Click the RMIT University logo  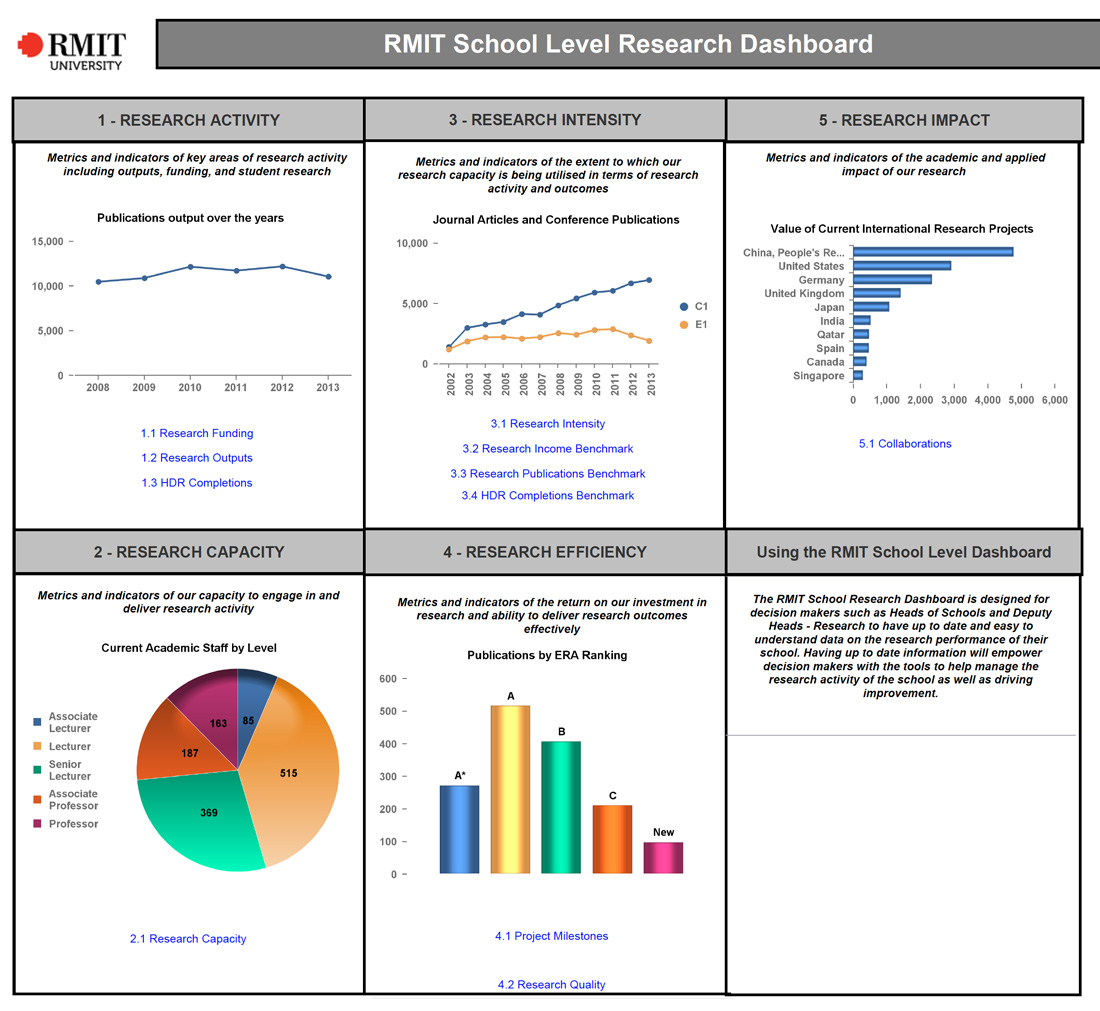point(72,50)
